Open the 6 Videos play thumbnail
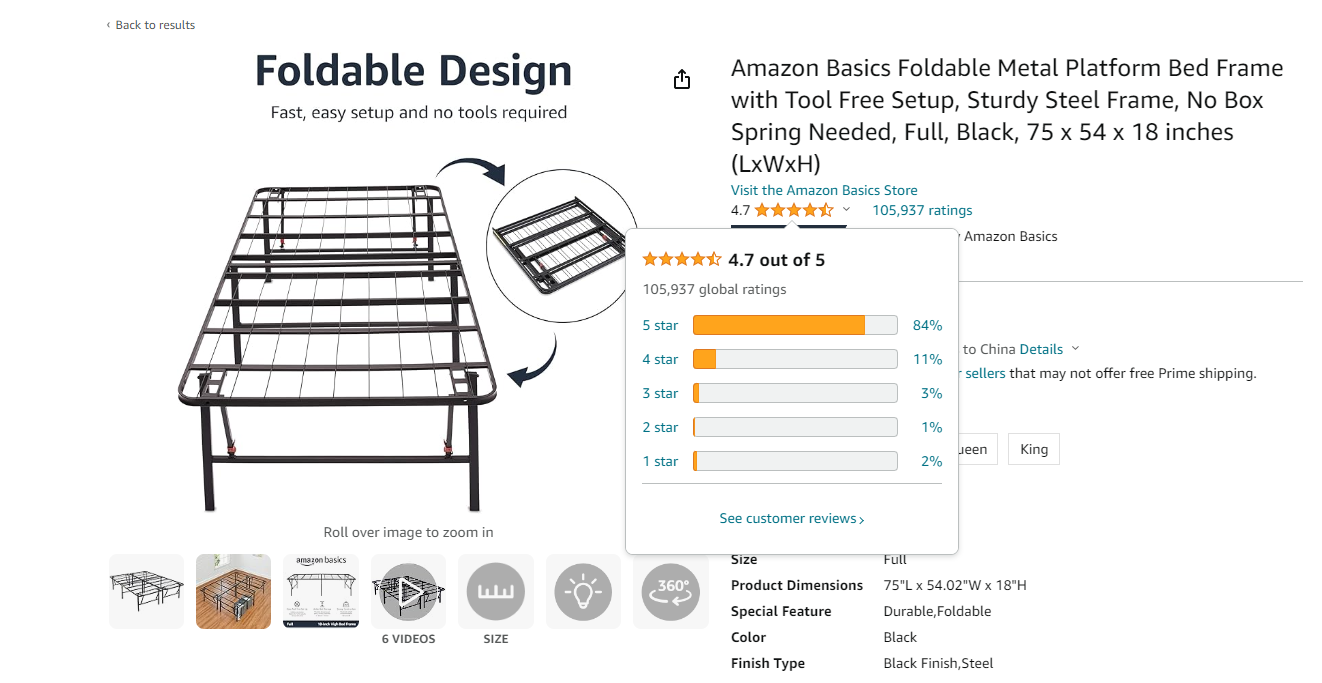The width and height of the screenshot is (1322, 683). click(x=408, y=592)
